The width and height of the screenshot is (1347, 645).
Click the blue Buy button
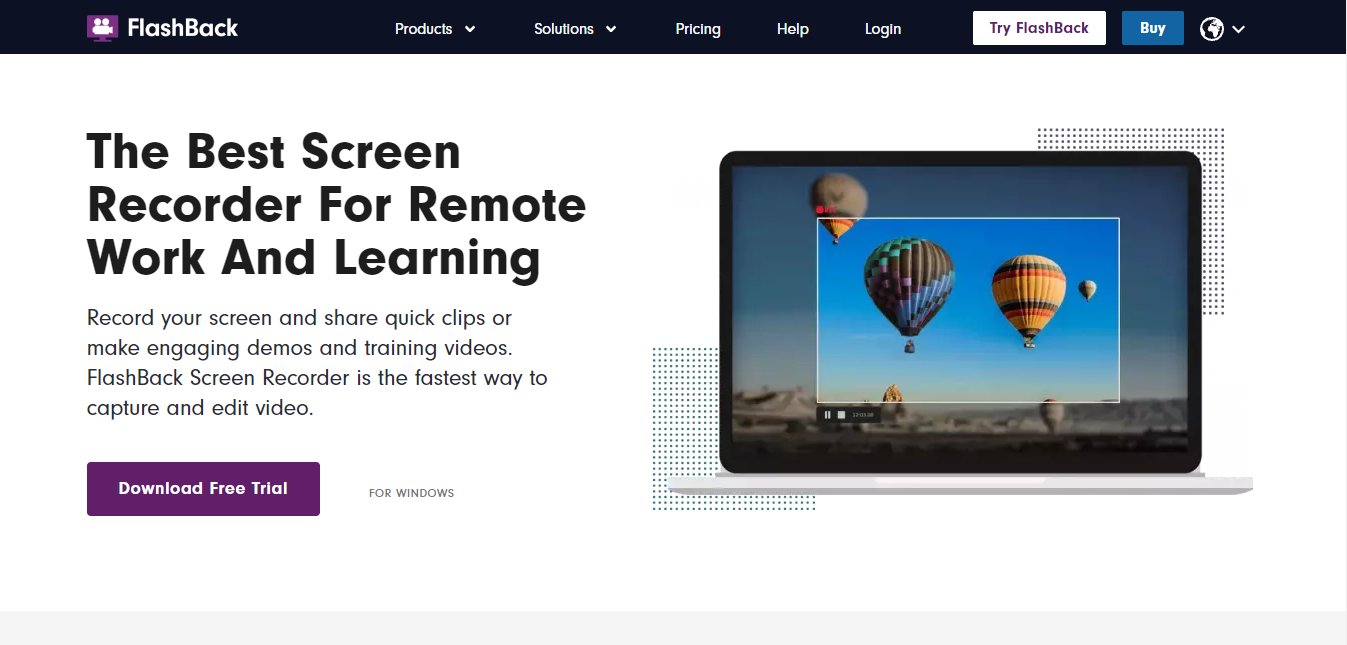click(x=1153, y=28)
